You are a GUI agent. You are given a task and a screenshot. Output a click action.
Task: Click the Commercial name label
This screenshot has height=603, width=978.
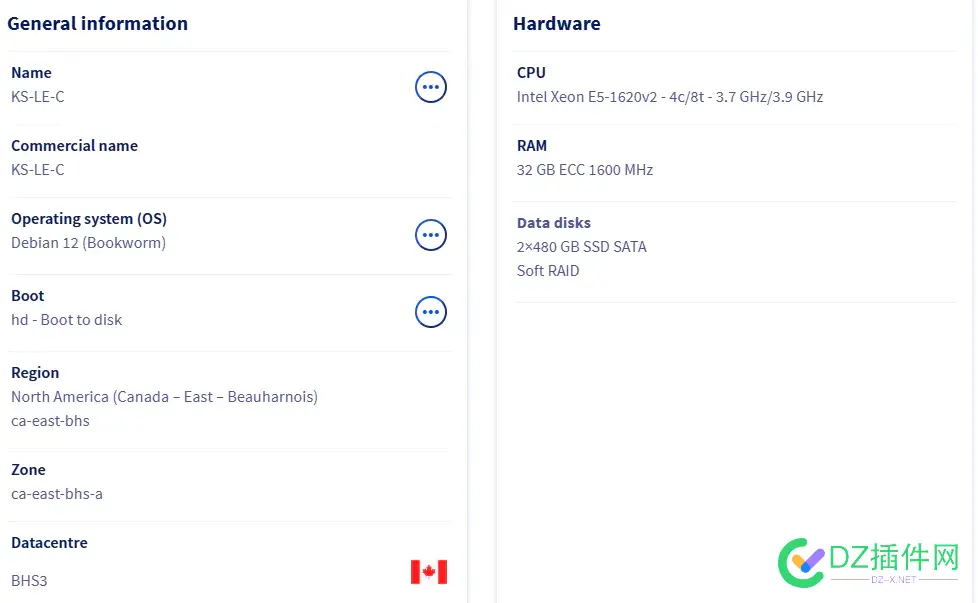(x=74, y=146)
